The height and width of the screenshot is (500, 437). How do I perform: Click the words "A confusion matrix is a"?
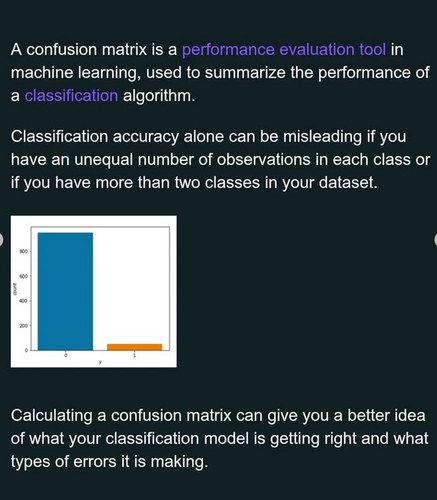[94, 50]
